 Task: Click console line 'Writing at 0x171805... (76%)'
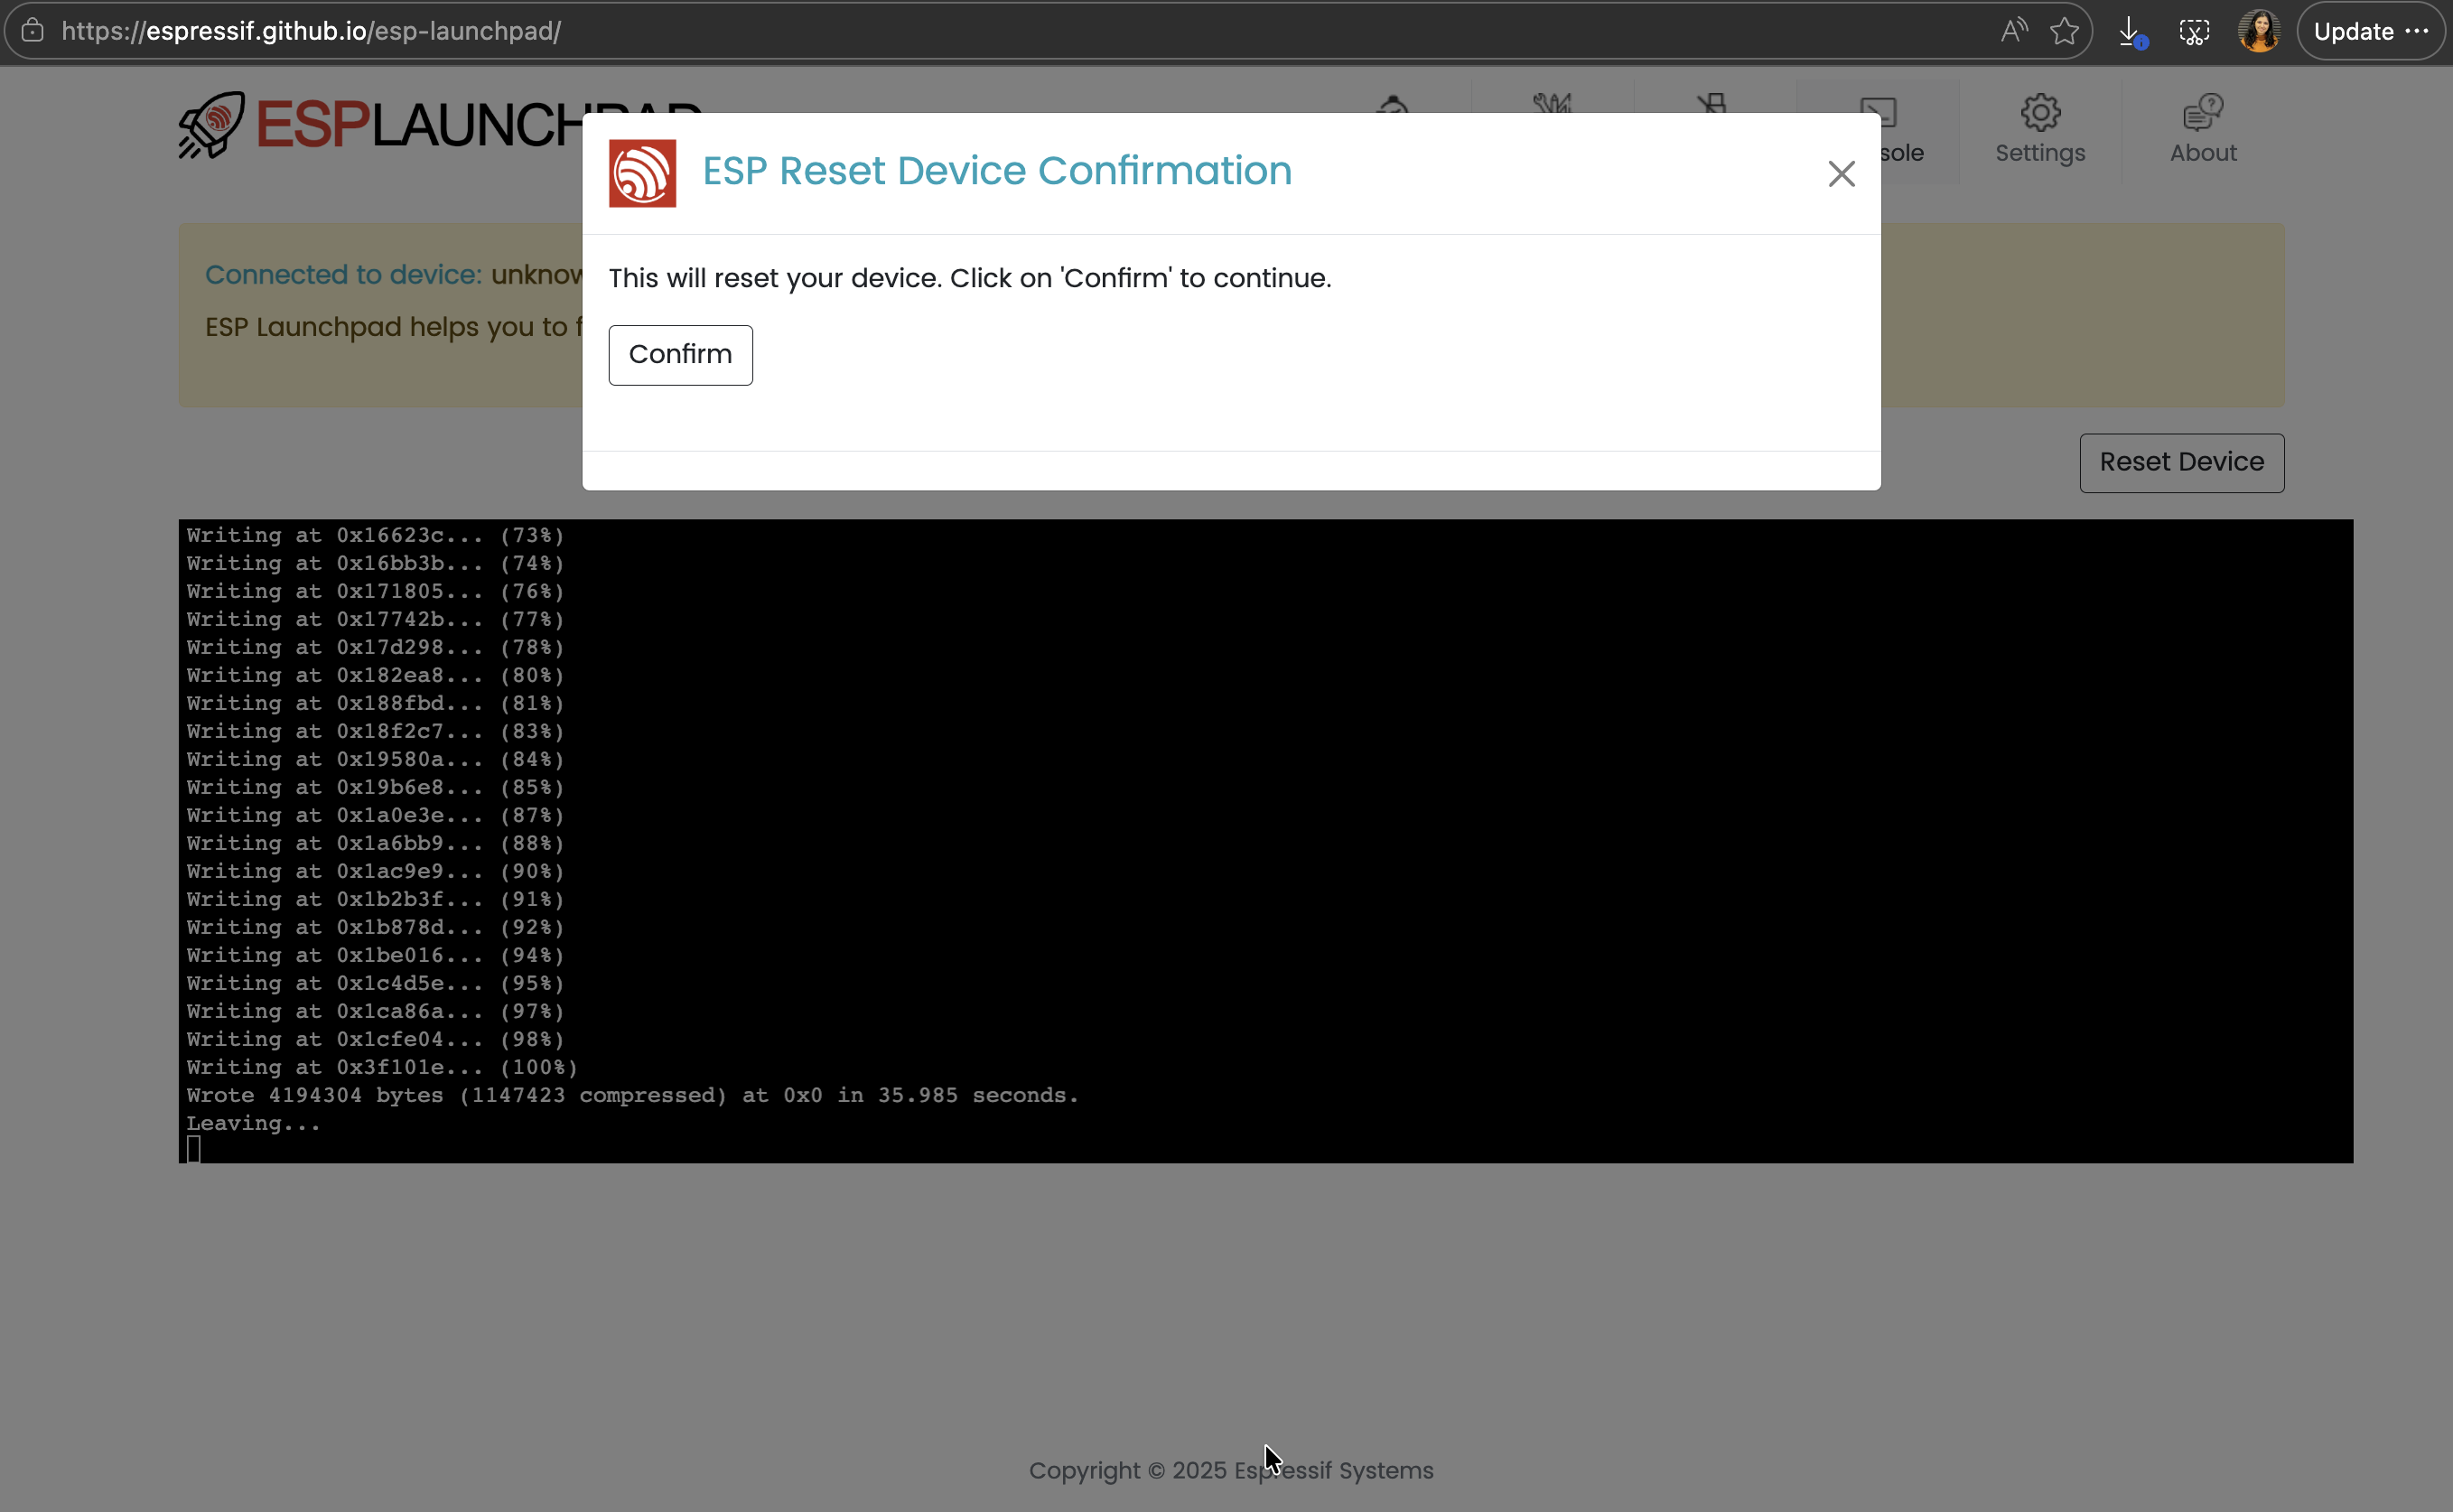point(375,591)
